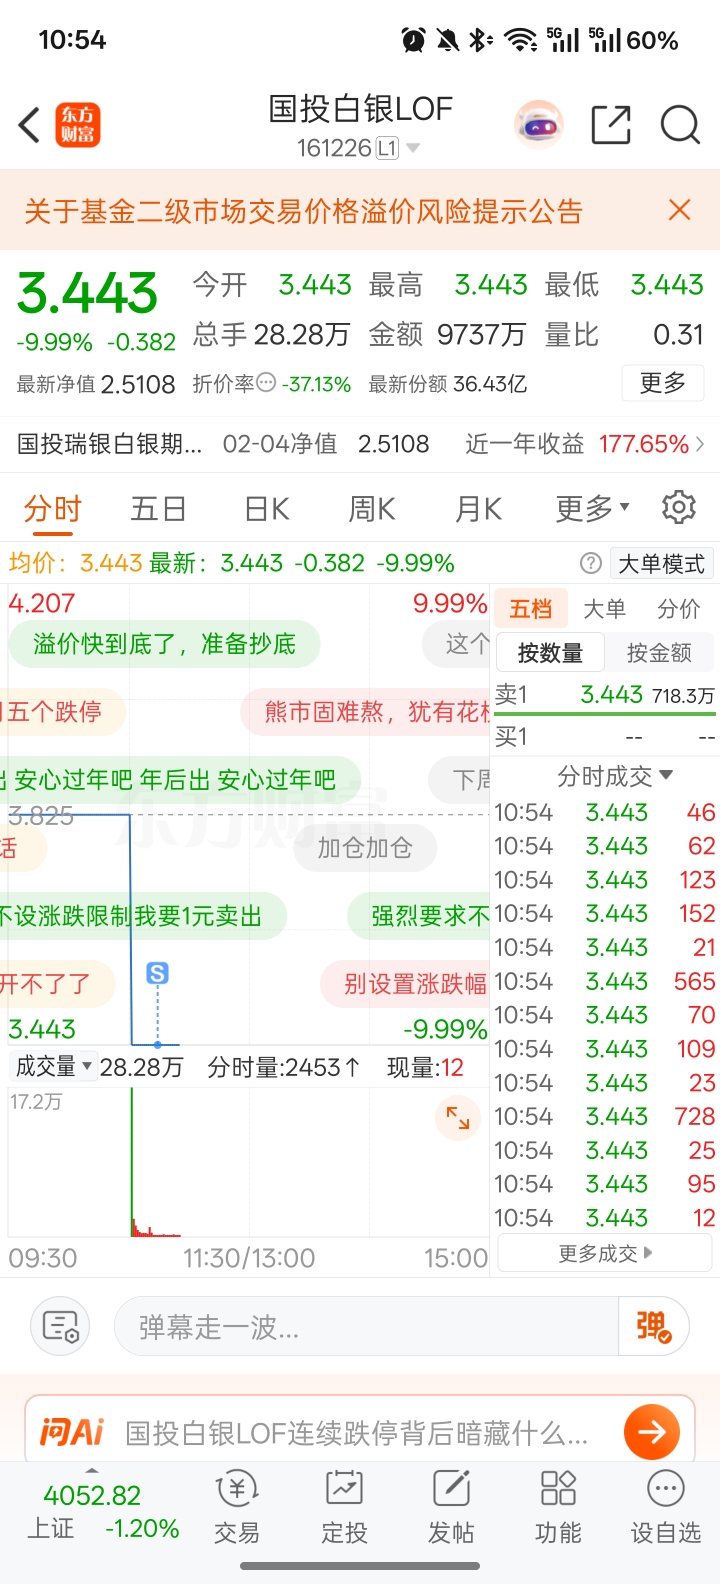
Task: Select the 五档 tab
Action: pyautogui.click(x=531, y=608)
